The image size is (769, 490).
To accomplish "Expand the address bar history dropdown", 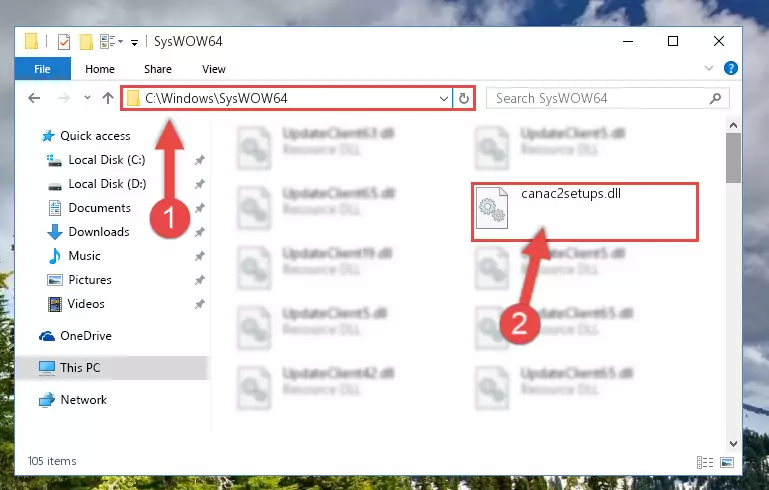I will [443, 99].
